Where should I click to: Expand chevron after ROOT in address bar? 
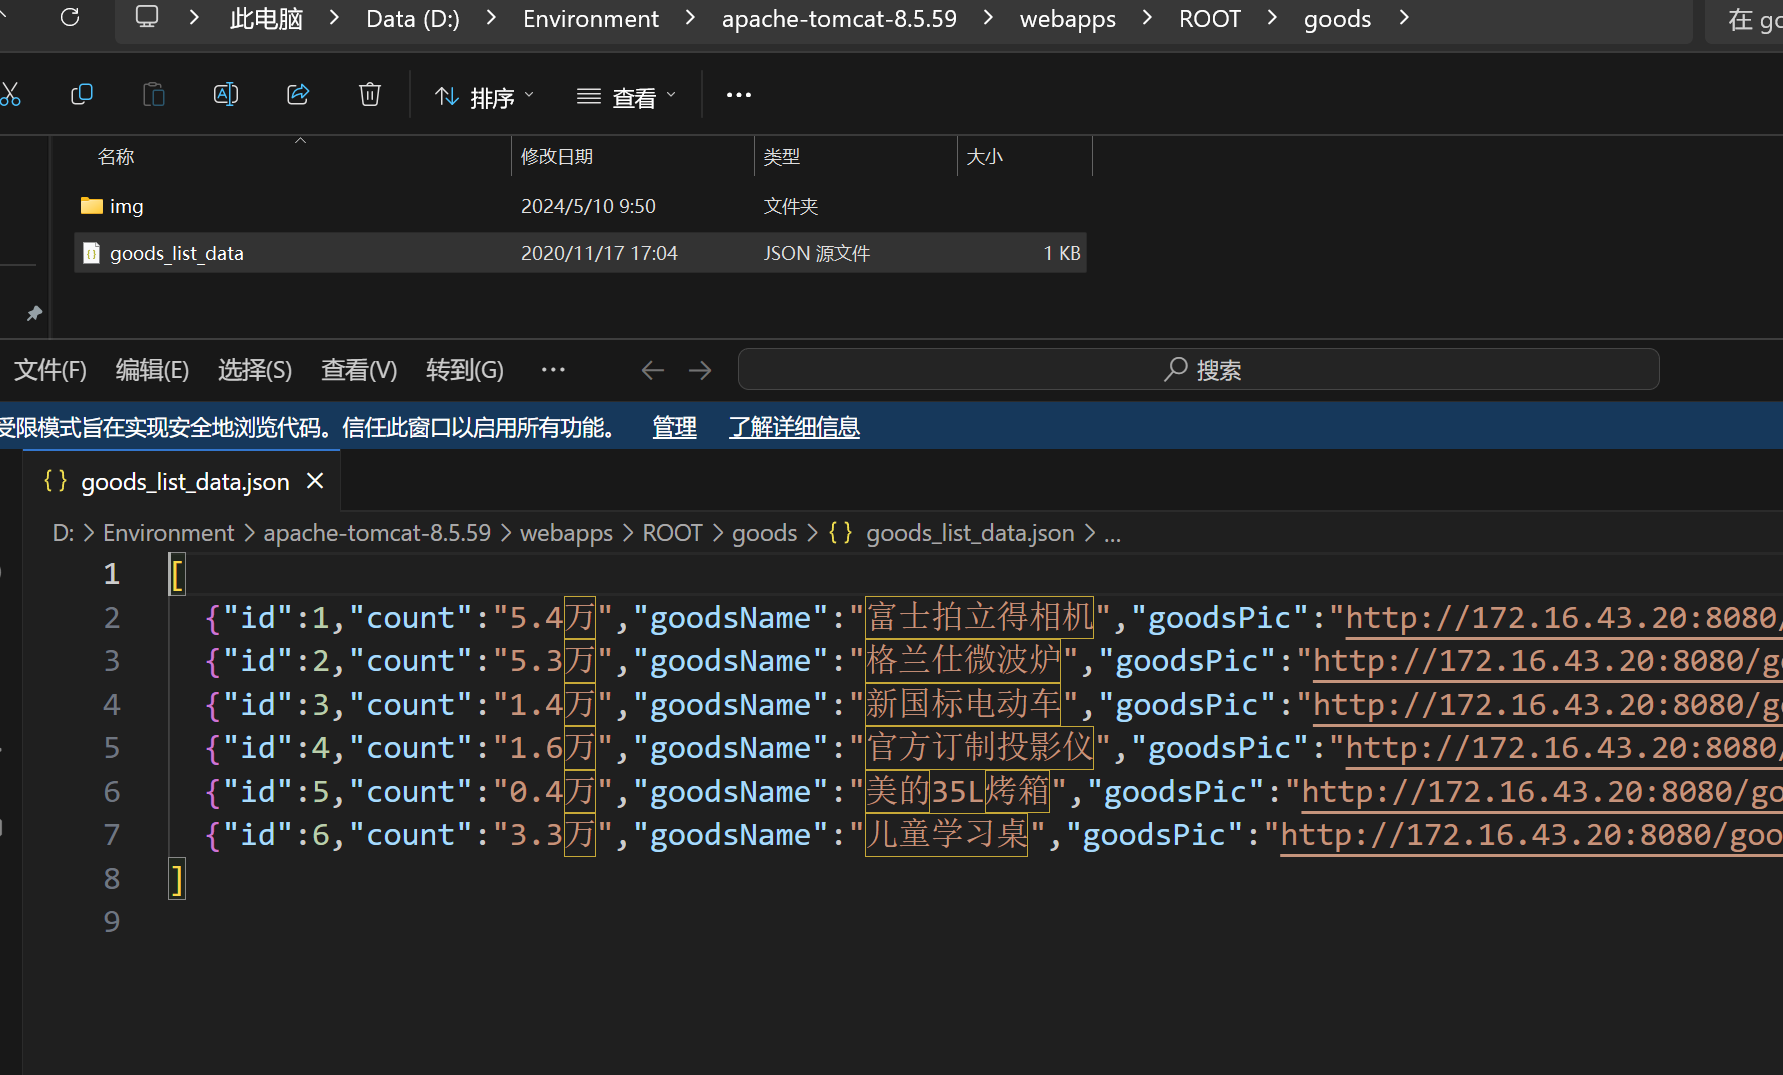(1272, 18)
